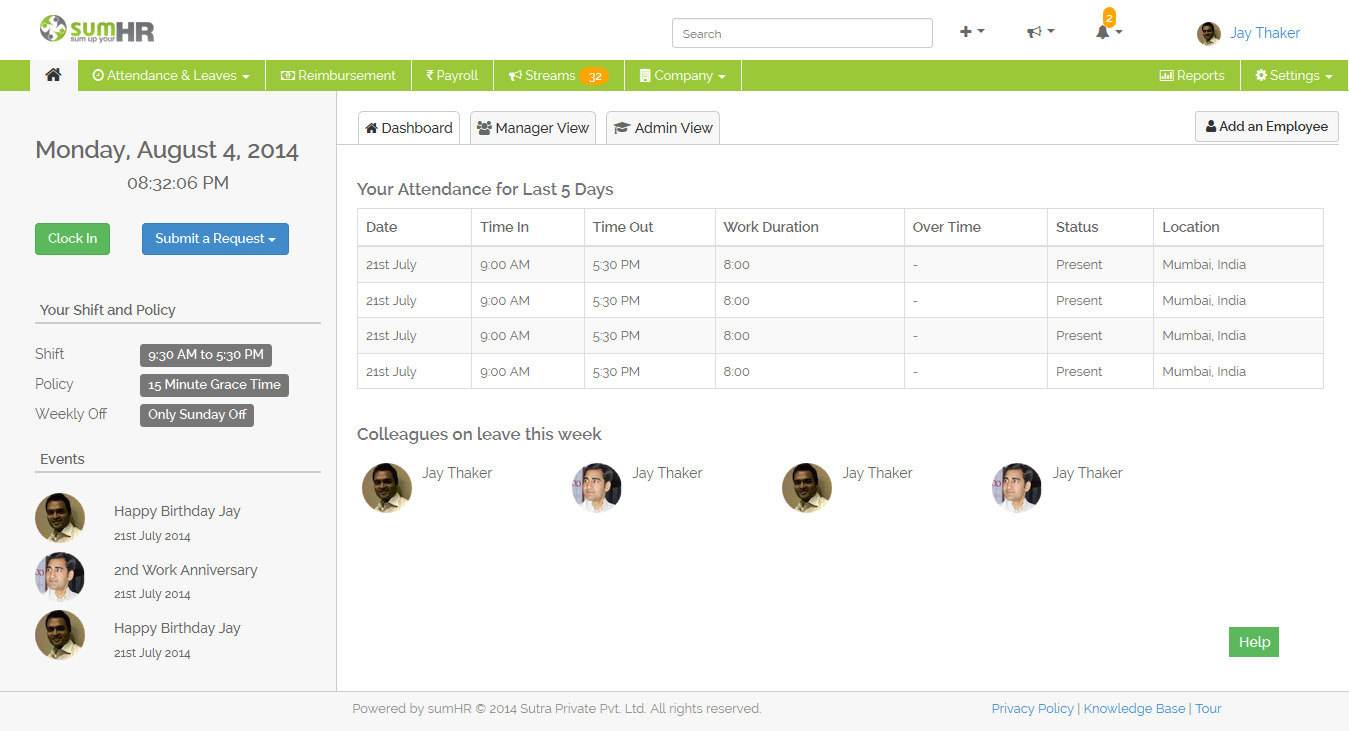Click the Your Shift and Policy heading
This screenshot has width=1349, height=731.
point(107,310)
